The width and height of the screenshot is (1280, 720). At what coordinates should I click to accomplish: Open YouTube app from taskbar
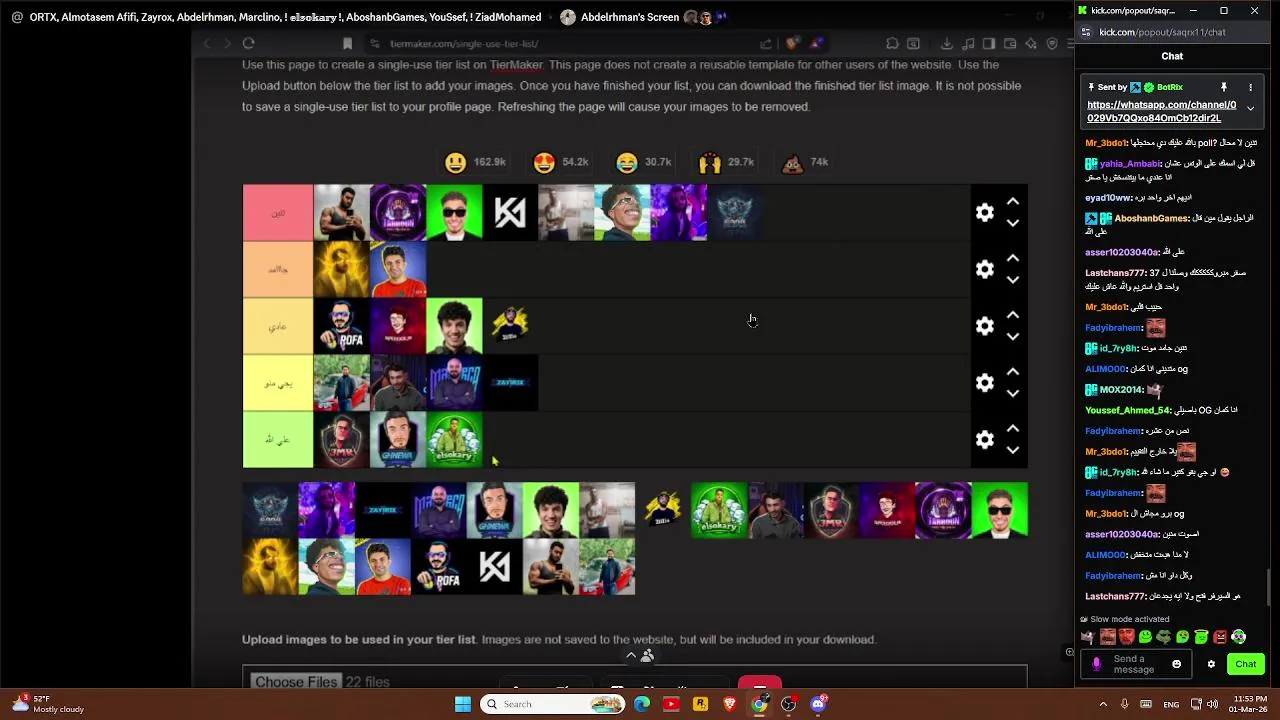click(x=671, y=704)
